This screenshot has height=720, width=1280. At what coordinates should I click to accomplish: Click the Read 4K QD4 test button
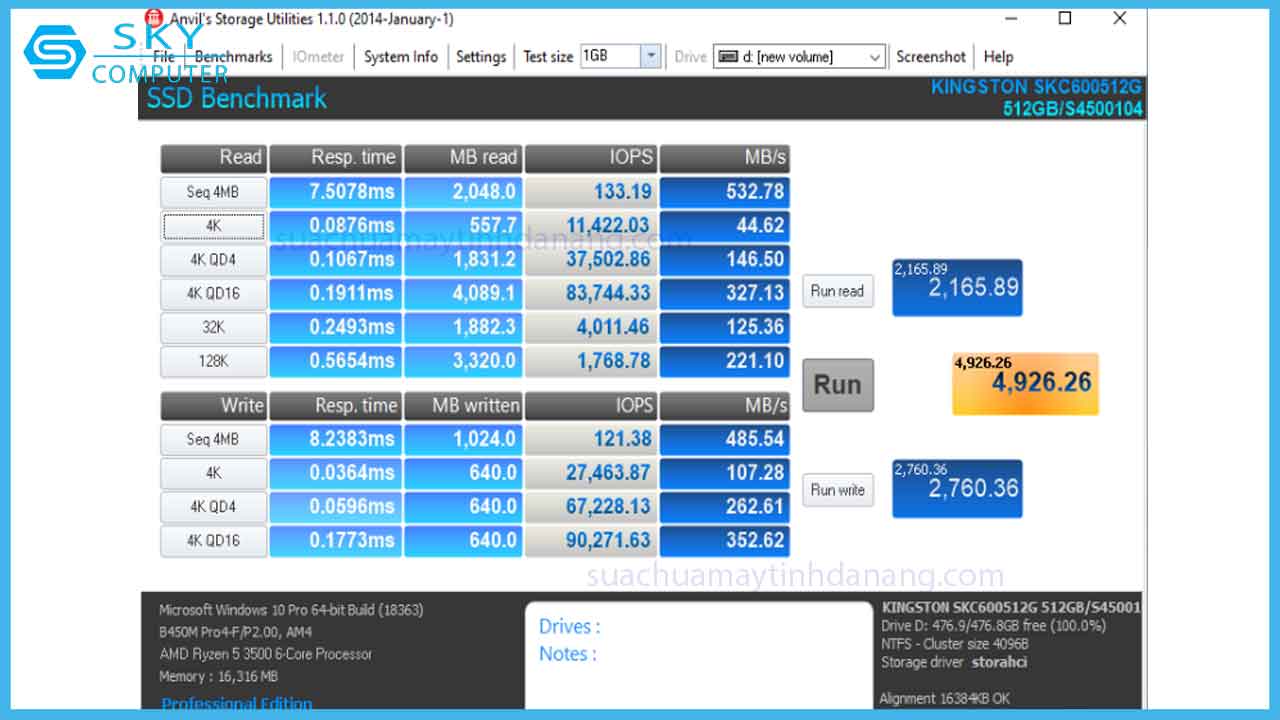point(213,260)
